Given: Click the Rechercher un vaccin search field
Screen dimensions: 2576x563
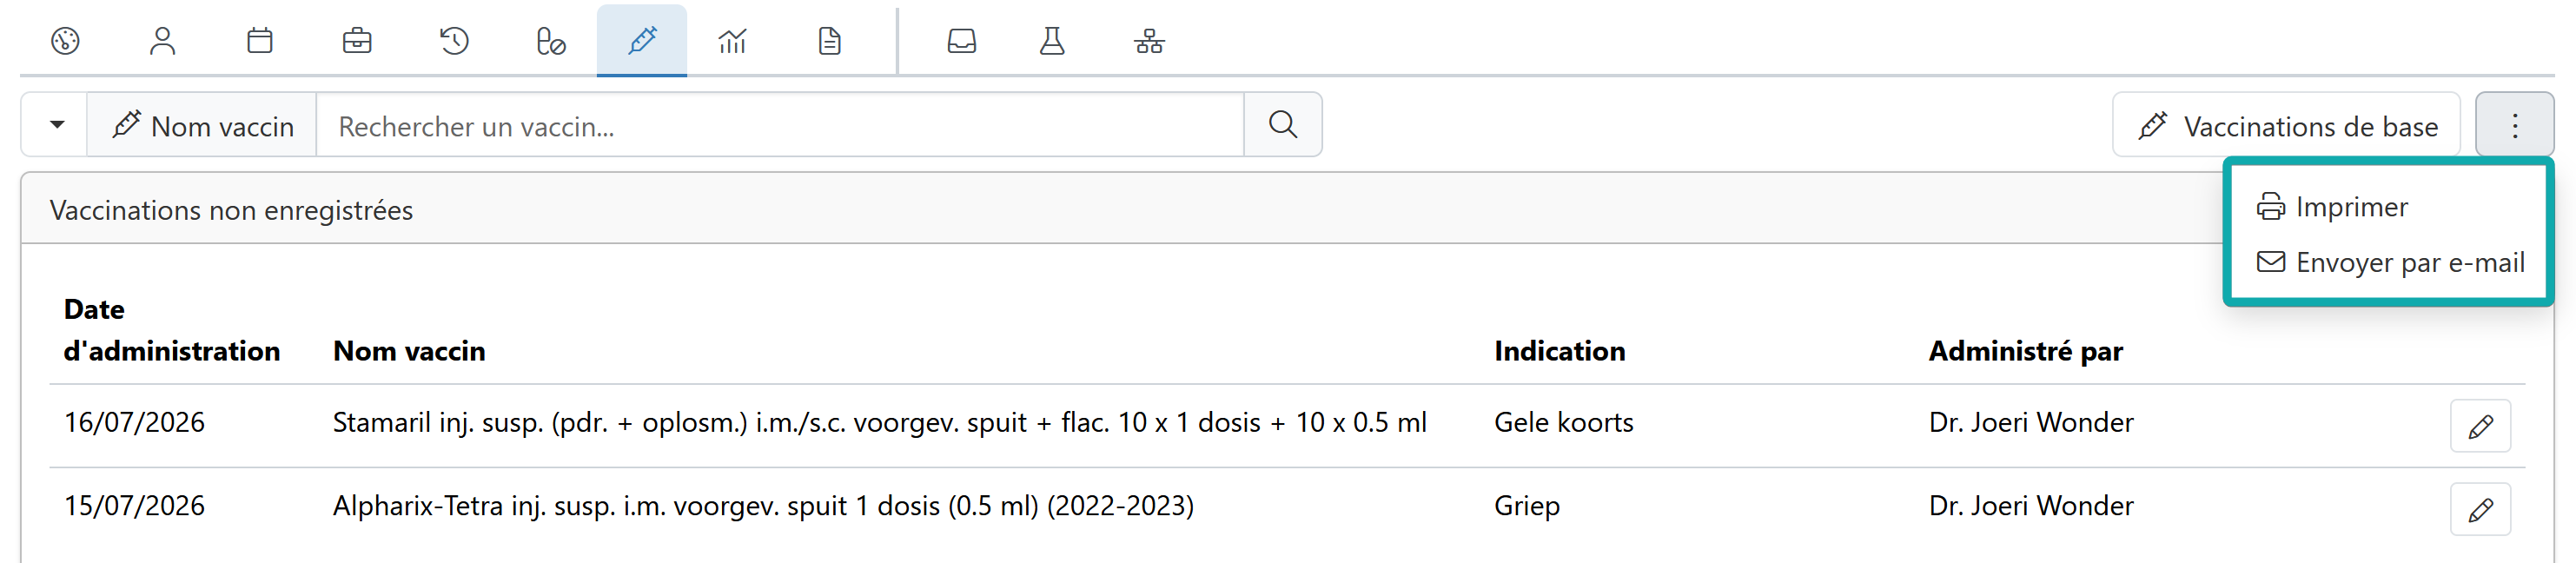Looking at the screenshot, I should point(780,125).
